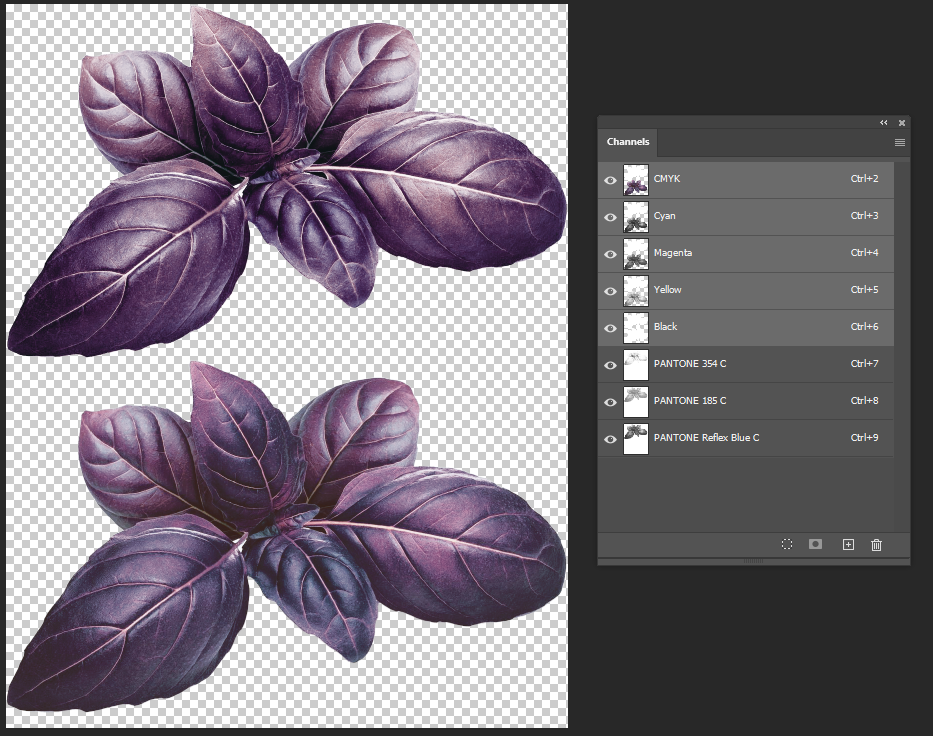Open the Channels panel options menu
This screenshot has width=933, height=736.
(x=899, y=143)
